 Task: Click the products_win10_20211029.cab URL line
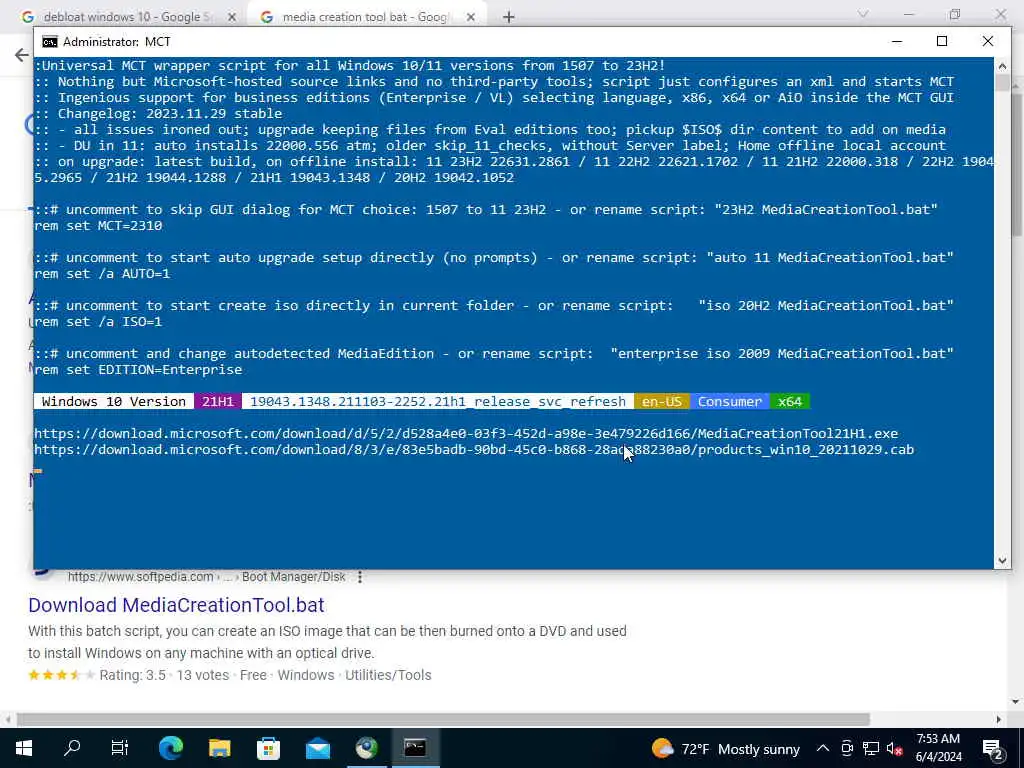tap(474, 450)
